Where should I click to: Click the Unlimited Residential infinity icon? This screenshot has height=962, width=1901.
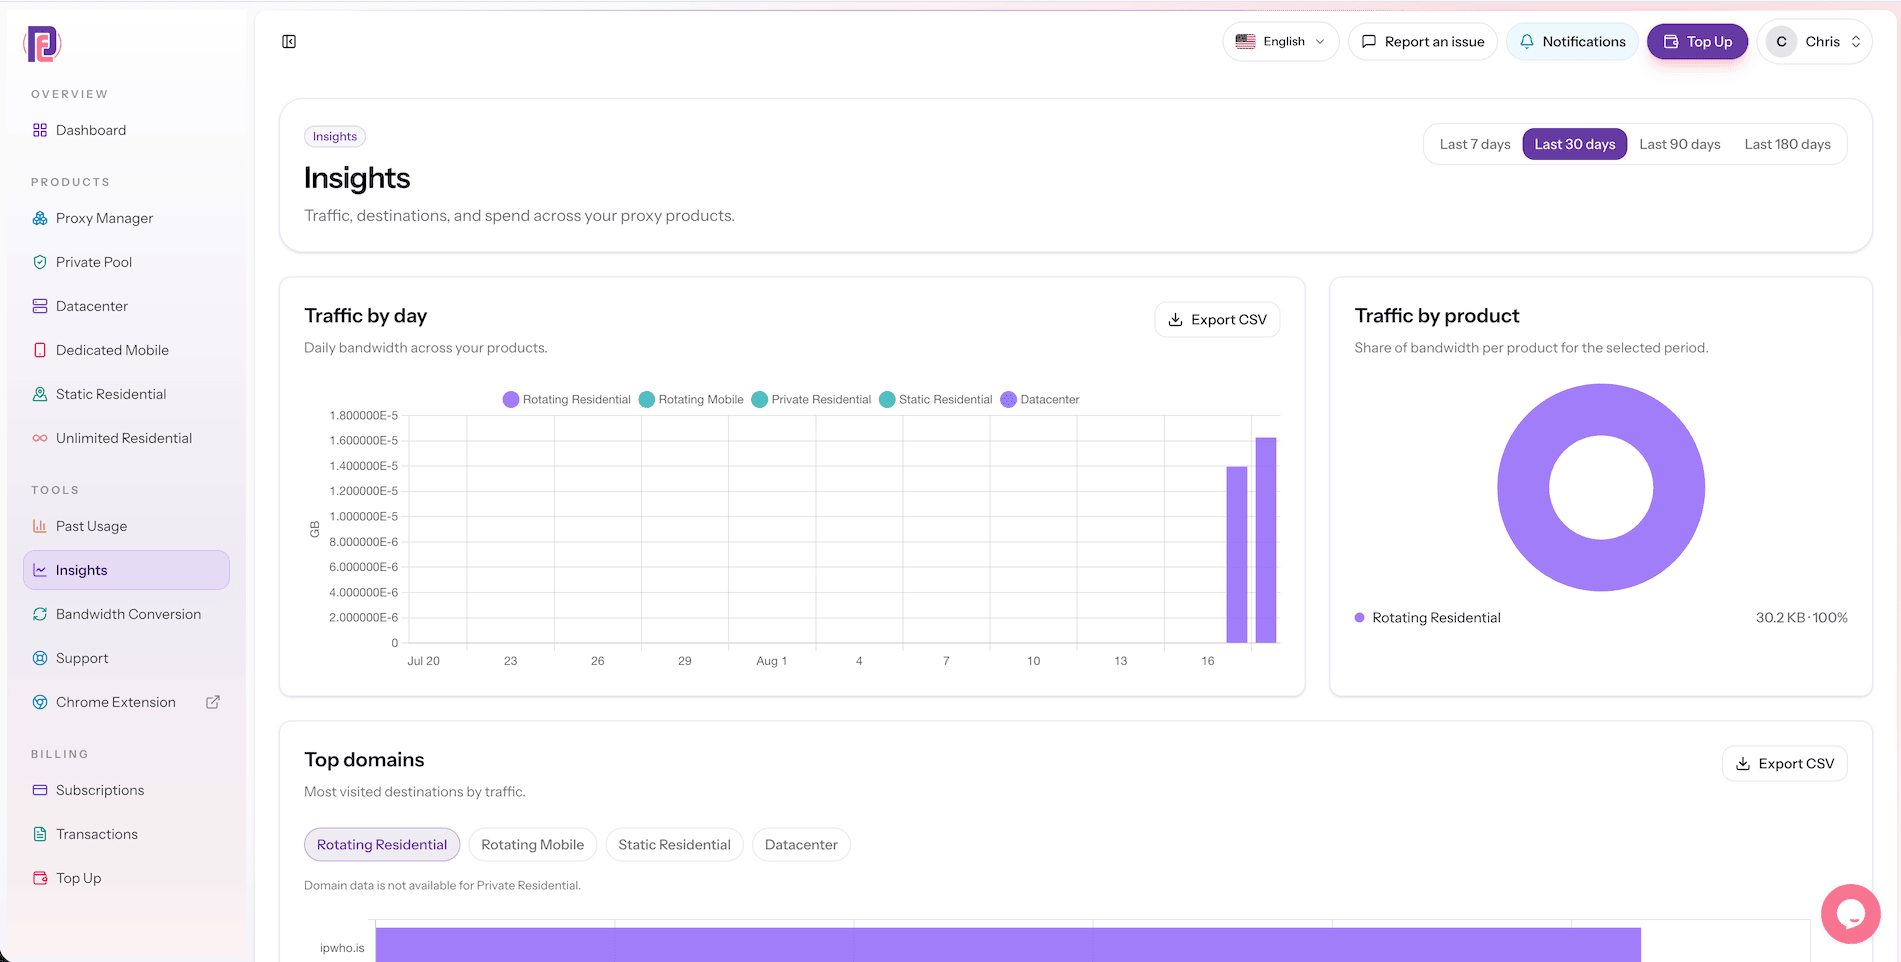point(40,438)
